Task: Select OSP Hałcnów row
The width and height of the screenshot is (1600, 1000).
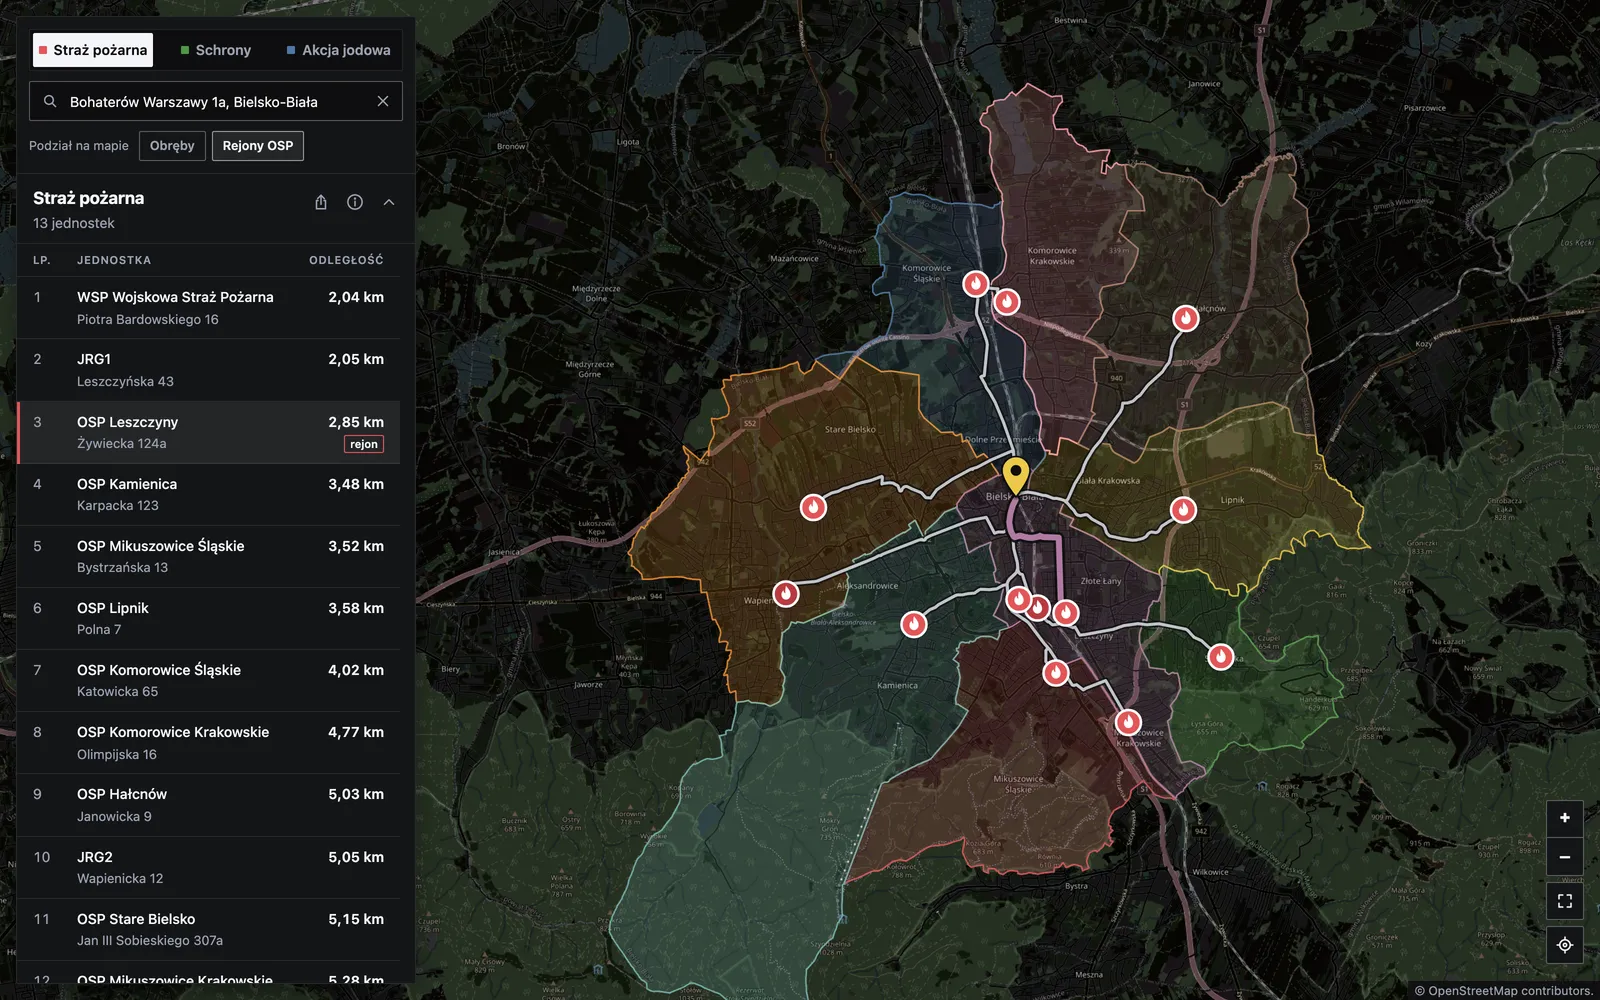Action: click(x=208, y=805)
